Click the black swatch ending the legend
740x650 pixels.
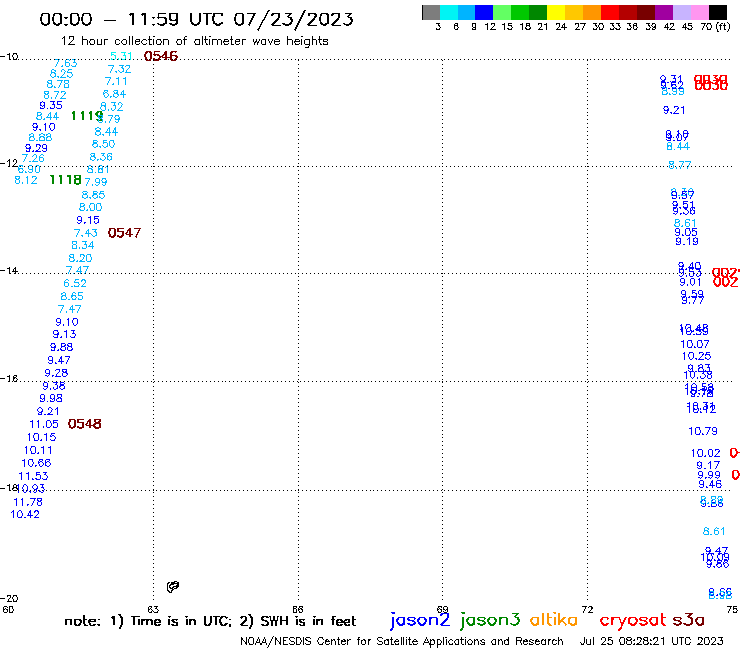pyautogui.click(x=717, y=12)
